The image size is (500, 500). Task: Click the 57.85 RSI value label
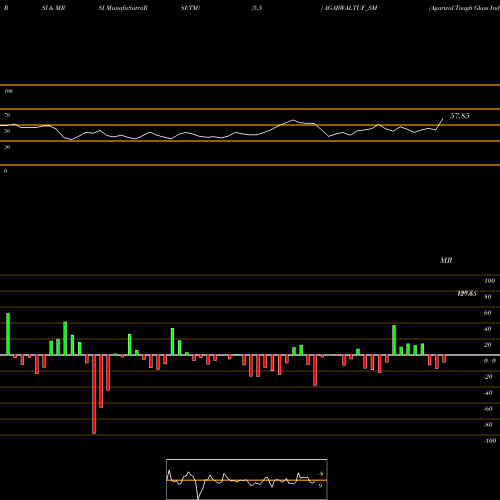click(x=460, y=116)
